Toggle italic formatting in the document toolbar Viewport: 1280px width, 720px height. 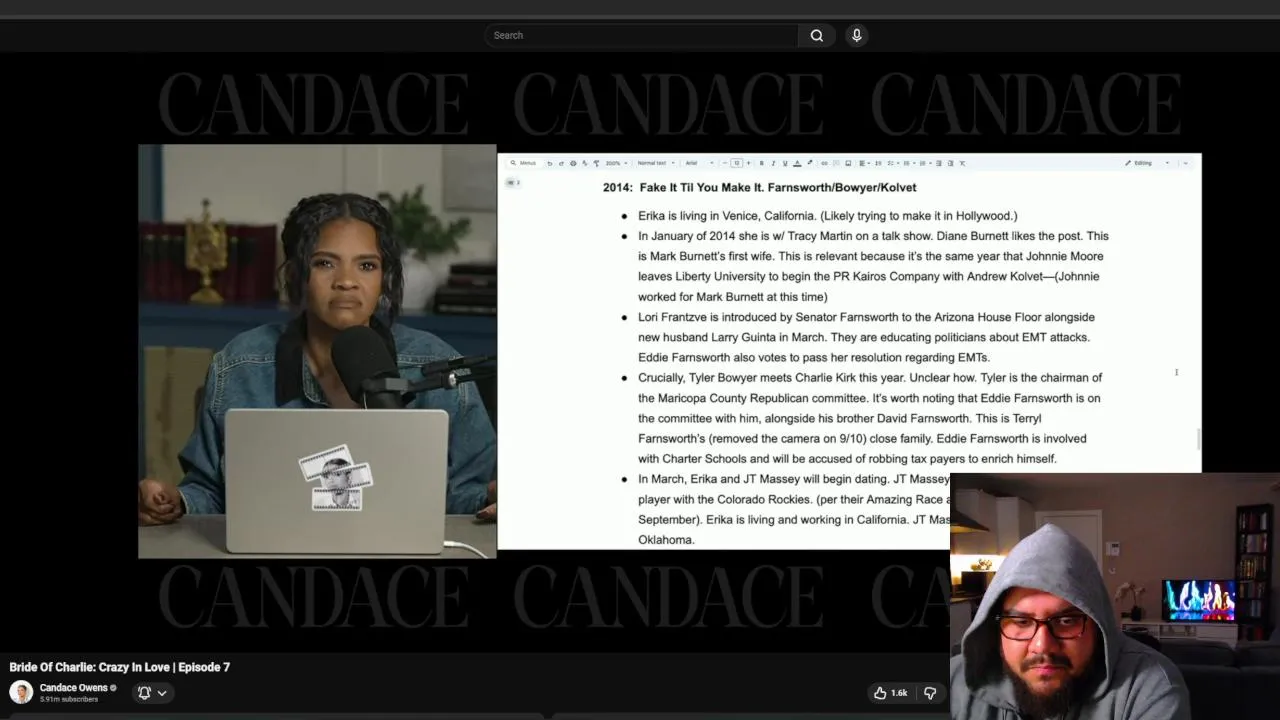click(x=774, y=163)
